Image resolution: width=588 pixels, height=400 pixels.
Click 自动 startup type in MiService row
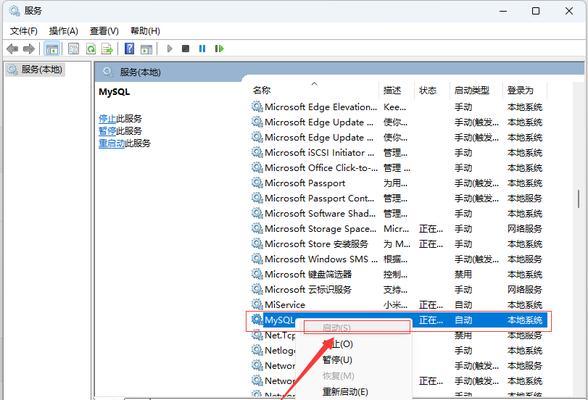coord(463,305)
